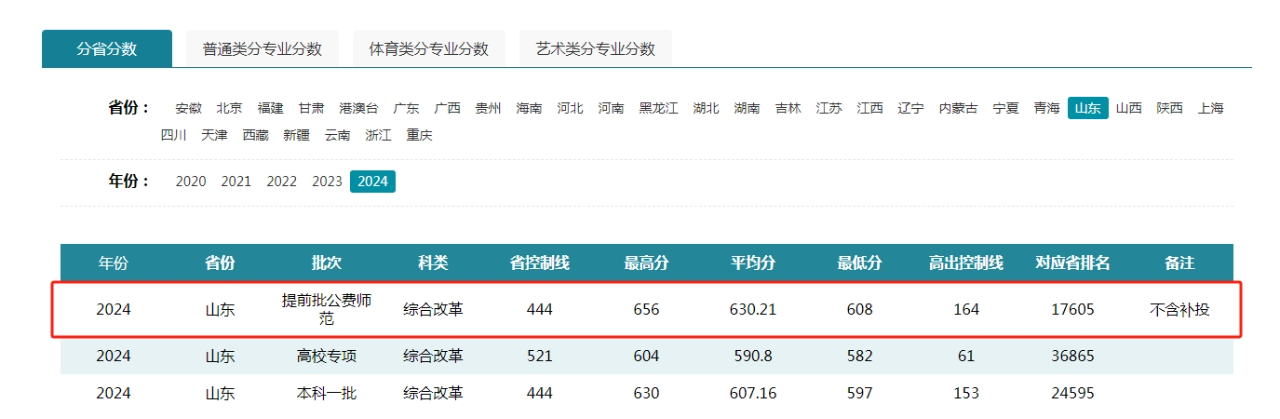Select province 陕西

1170,108
